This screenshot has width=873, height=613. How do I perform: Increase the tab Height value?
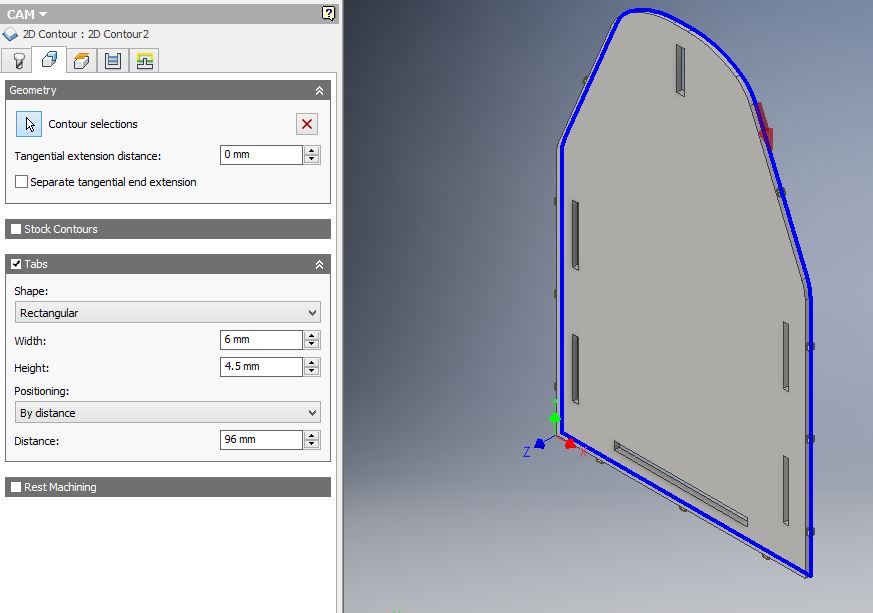[x=312, y=362]
